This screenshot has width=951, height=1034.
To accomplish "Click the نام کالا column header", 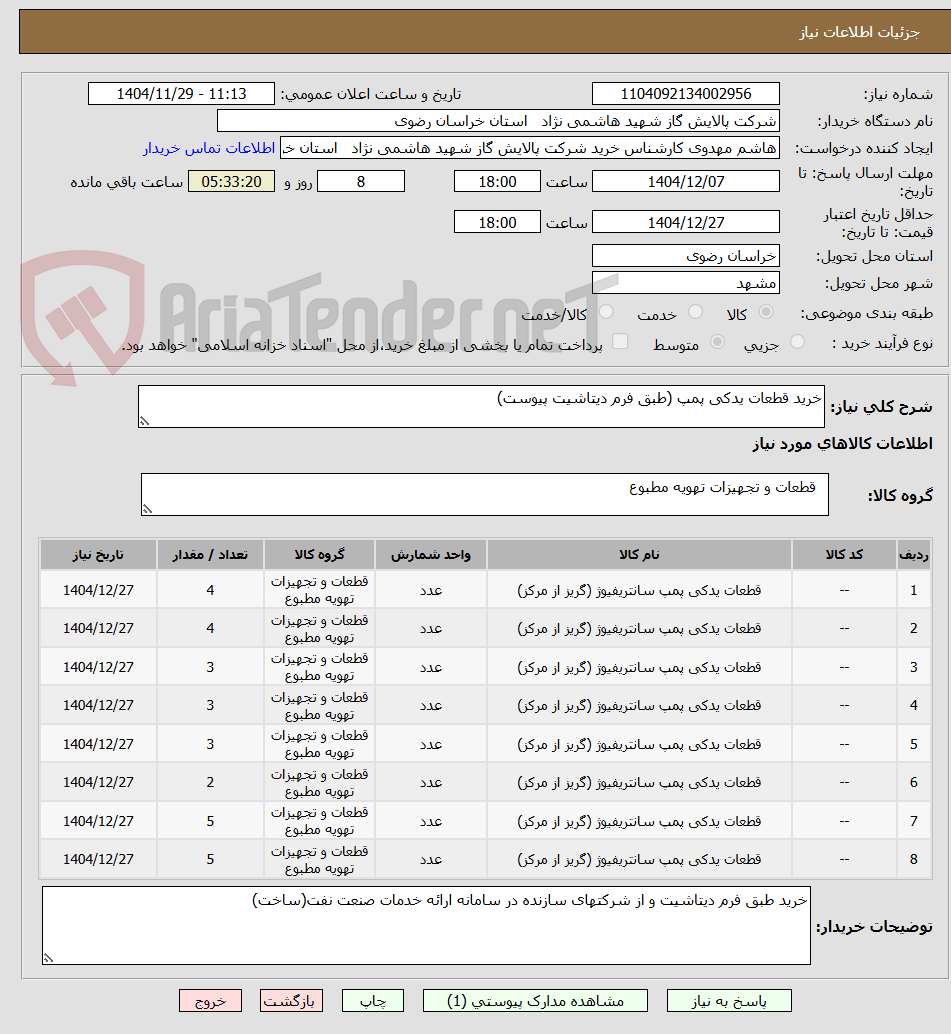I will click(639, 555).
